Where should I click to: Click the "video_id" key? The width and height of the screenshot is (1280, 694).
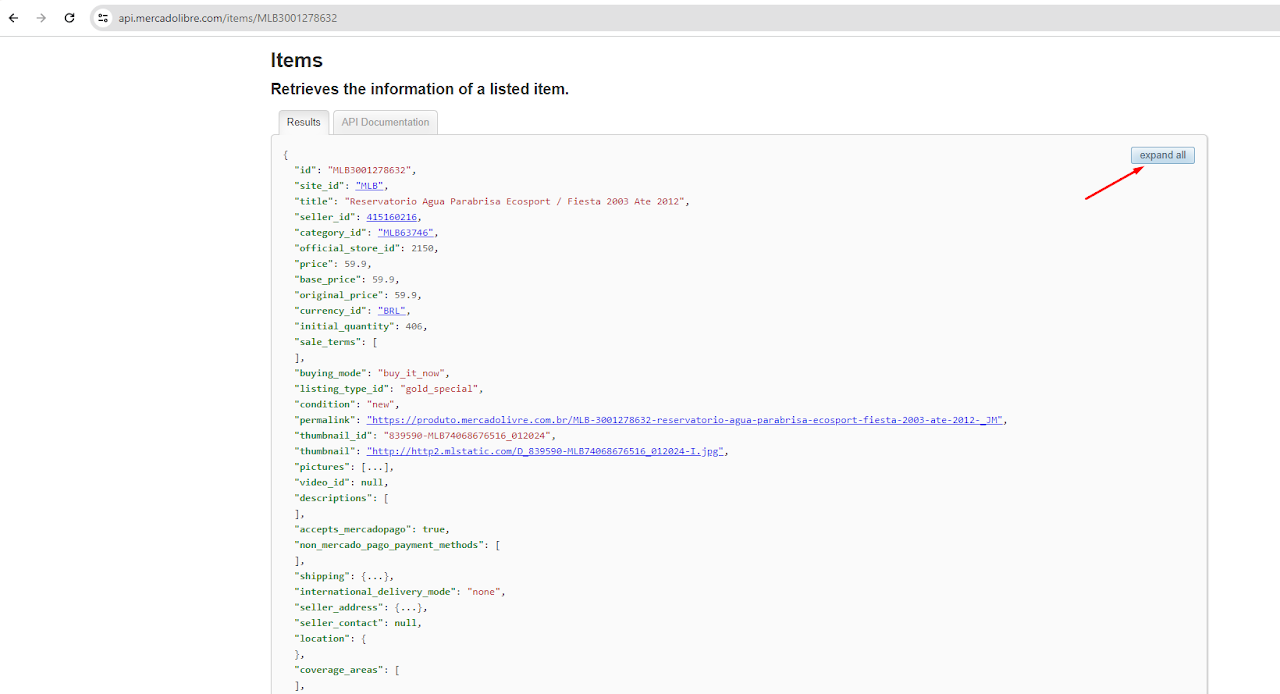coord(322,482)
